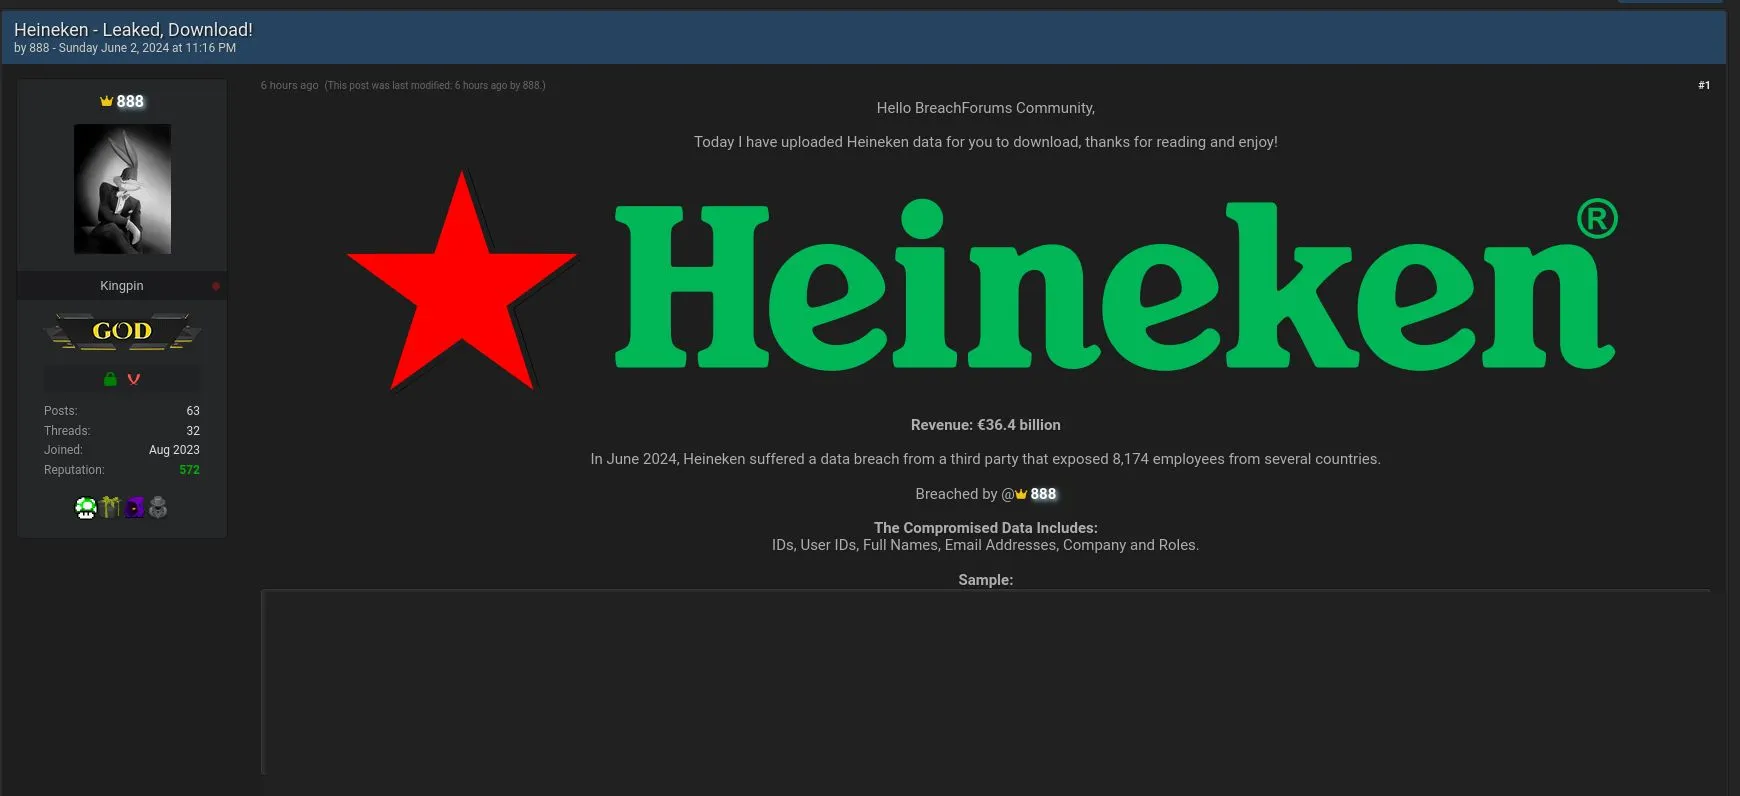Click the list of compromised fields starting with IDs
This screenshot has width=1740, height=796.
[986, 545]
